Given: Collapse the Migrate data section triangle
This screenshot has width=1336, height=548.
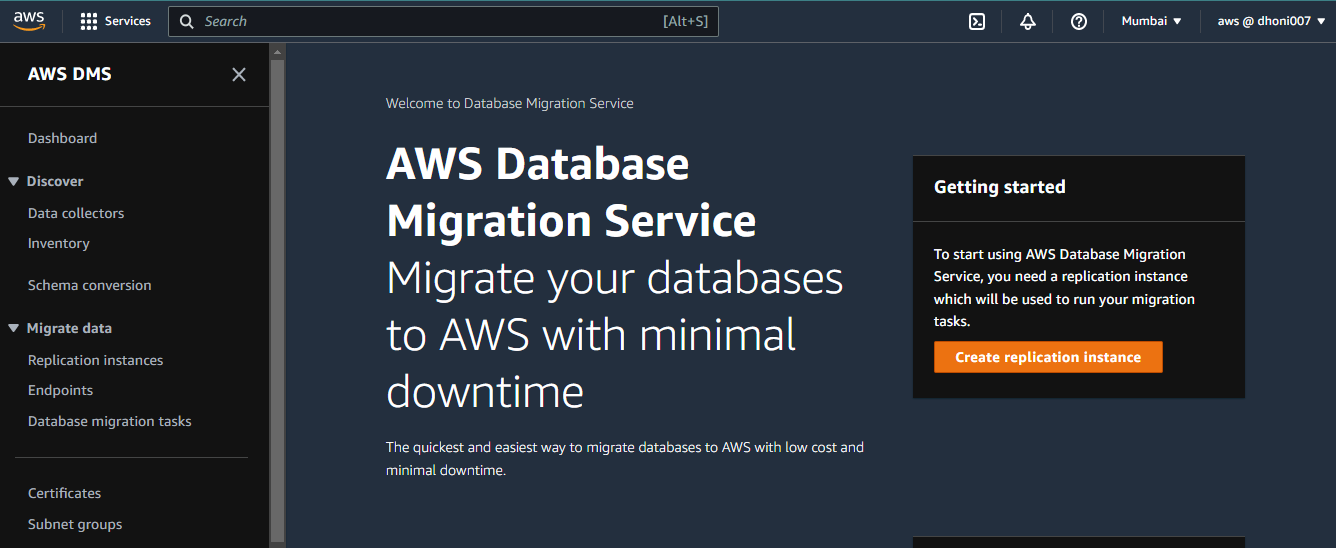Looking at the screenshot, I should (14, 328).
